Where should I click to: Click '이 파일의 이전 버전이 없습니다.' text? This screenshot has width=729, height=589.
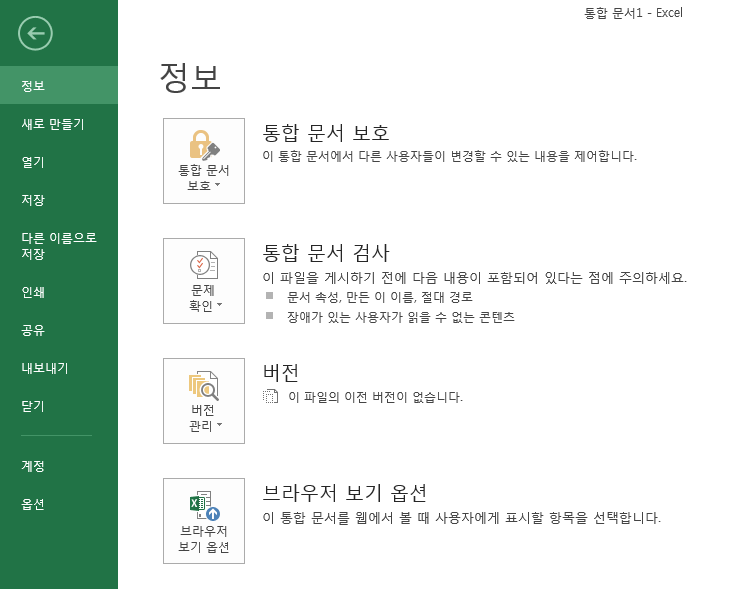point(375,397)
